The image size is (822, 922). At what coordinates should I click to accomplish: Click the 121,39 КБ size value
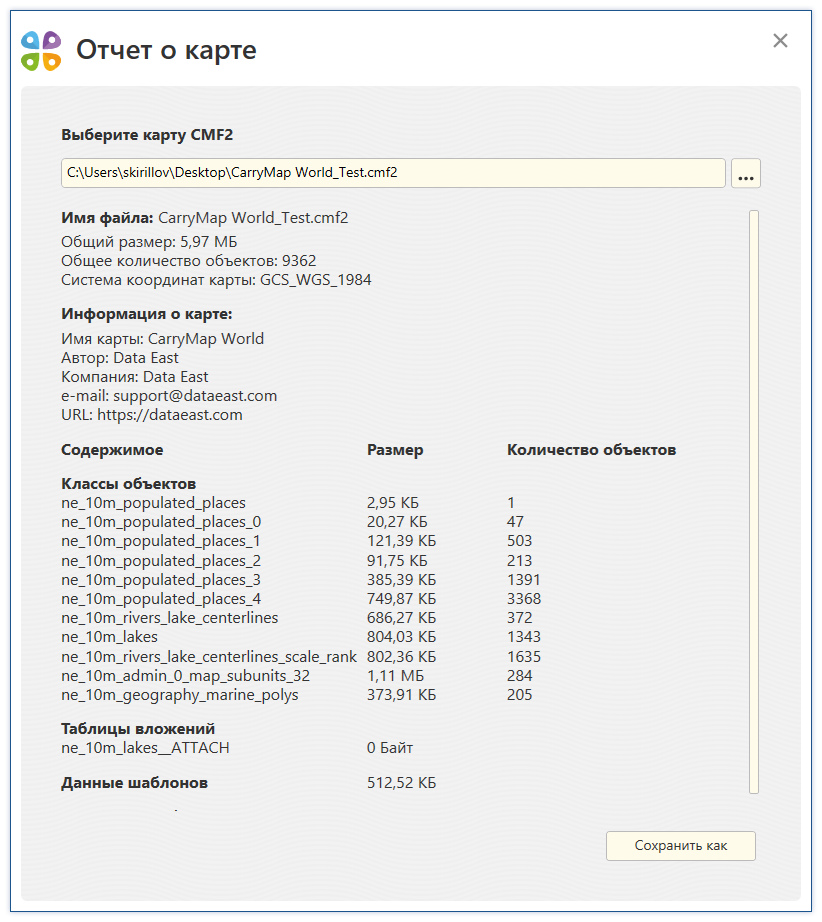tap(402, 541)
